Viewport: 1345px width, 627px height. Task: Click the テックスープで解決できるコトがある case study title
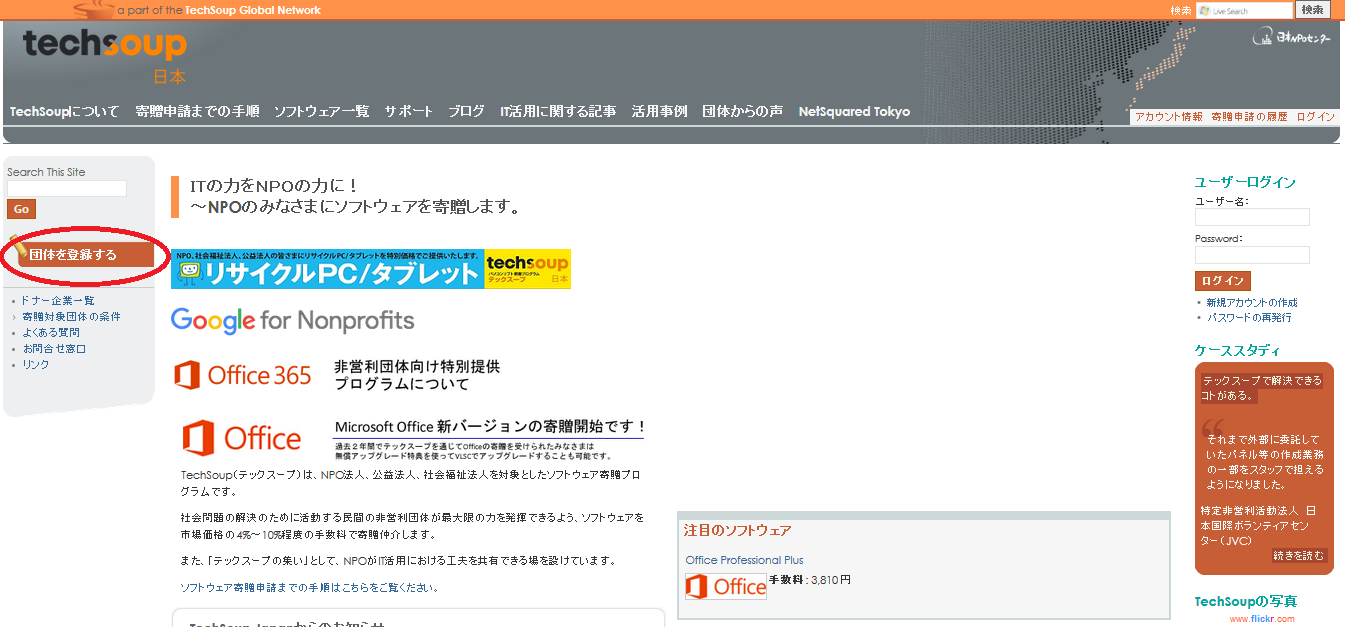pos(1261,388)
